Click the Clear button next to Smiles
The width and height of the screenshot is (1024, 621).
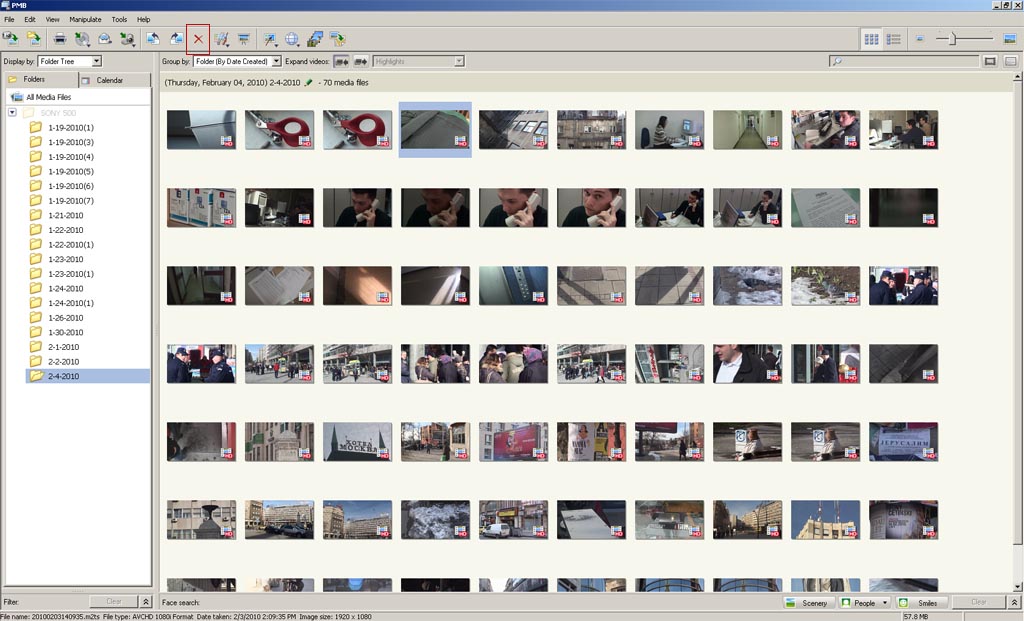(x=978, y=602)
